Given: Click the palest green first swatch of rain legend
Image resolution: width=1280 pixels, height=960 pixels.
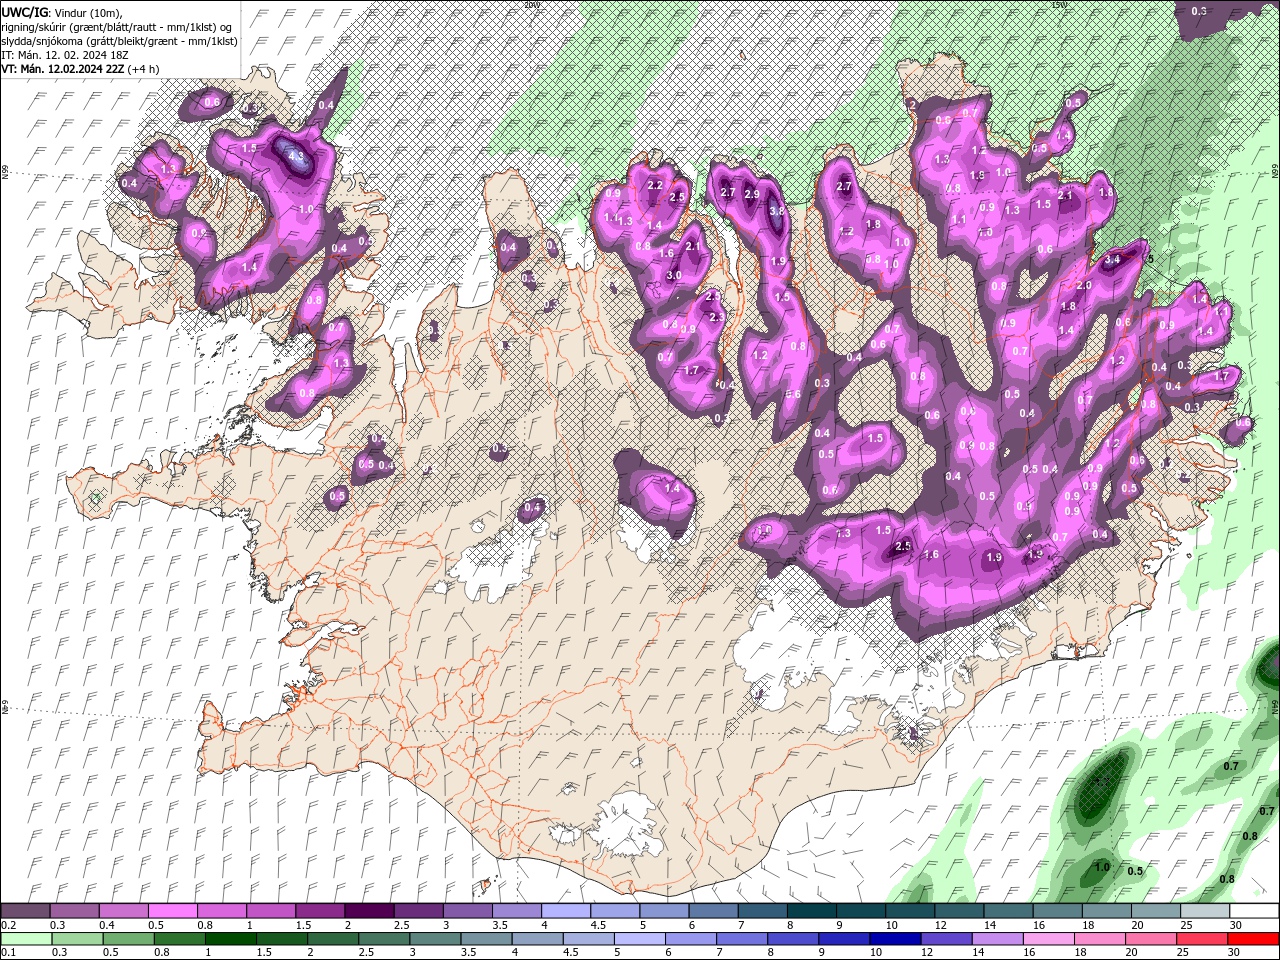Looking at the screenshot, I should point(25,939).
